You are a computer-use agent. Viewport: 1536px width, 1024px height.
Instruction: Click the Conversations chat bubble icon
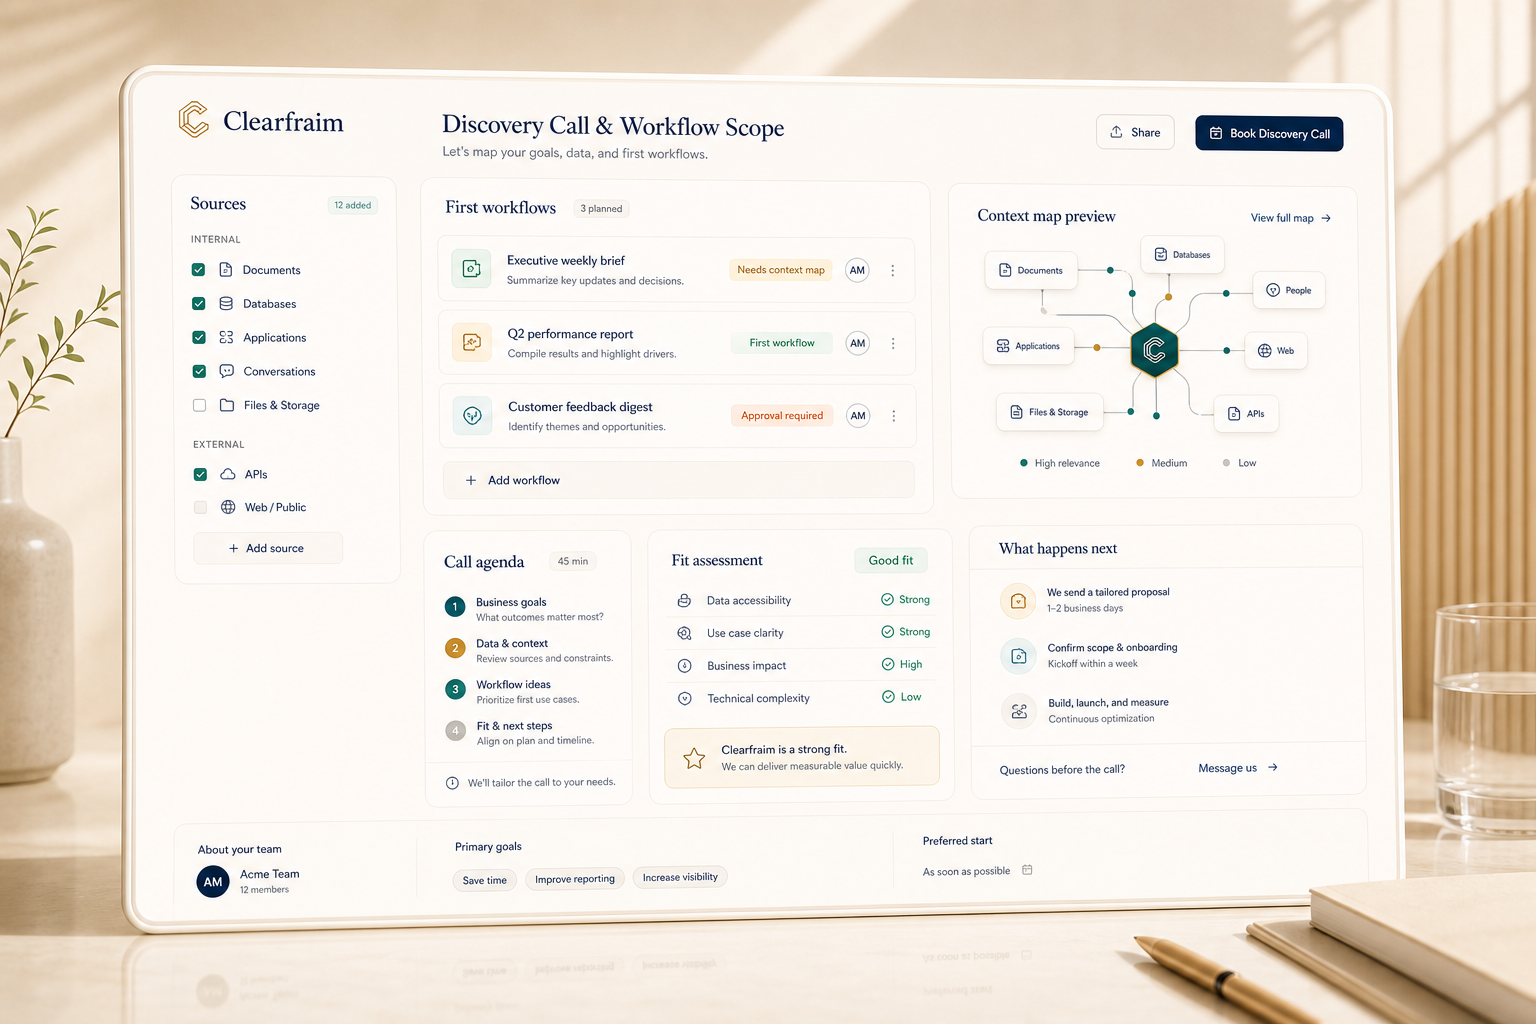point(227,371)
